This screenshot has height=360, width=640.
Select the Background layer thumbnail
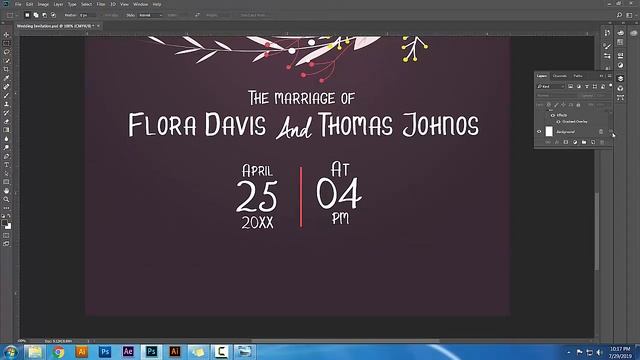[549, 131]
